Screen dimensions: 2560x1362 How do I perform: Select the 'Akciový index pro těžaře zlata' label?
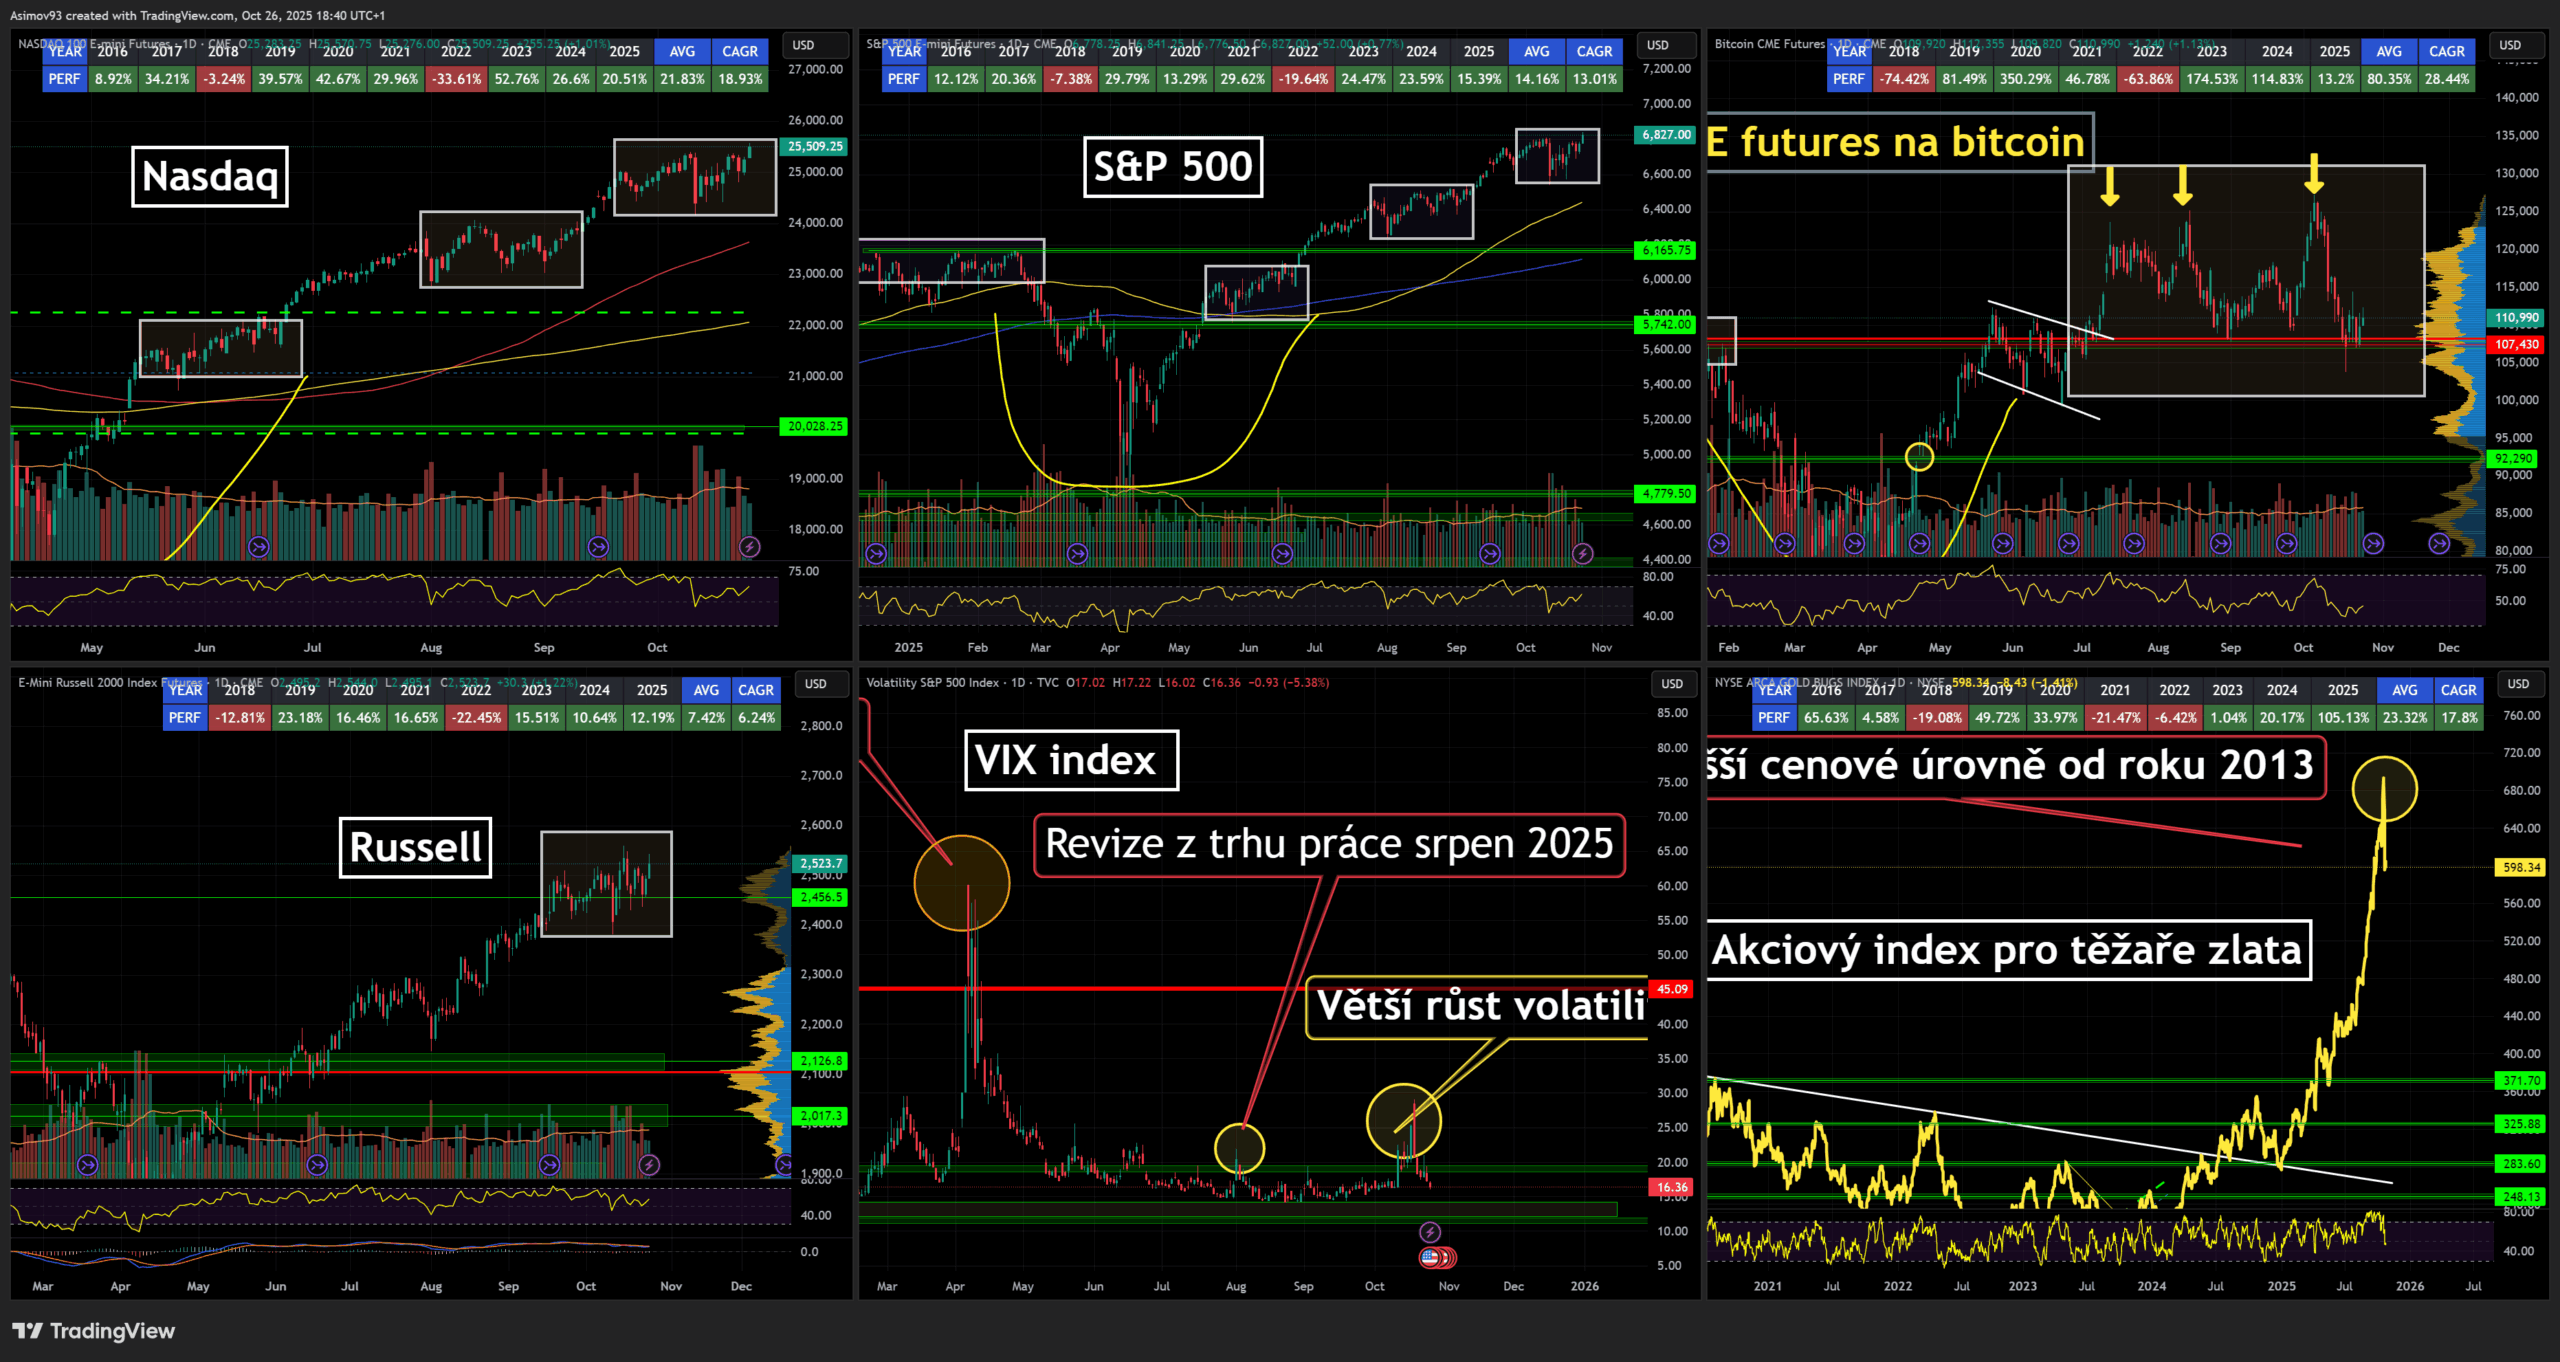(x=2009, y=950)
